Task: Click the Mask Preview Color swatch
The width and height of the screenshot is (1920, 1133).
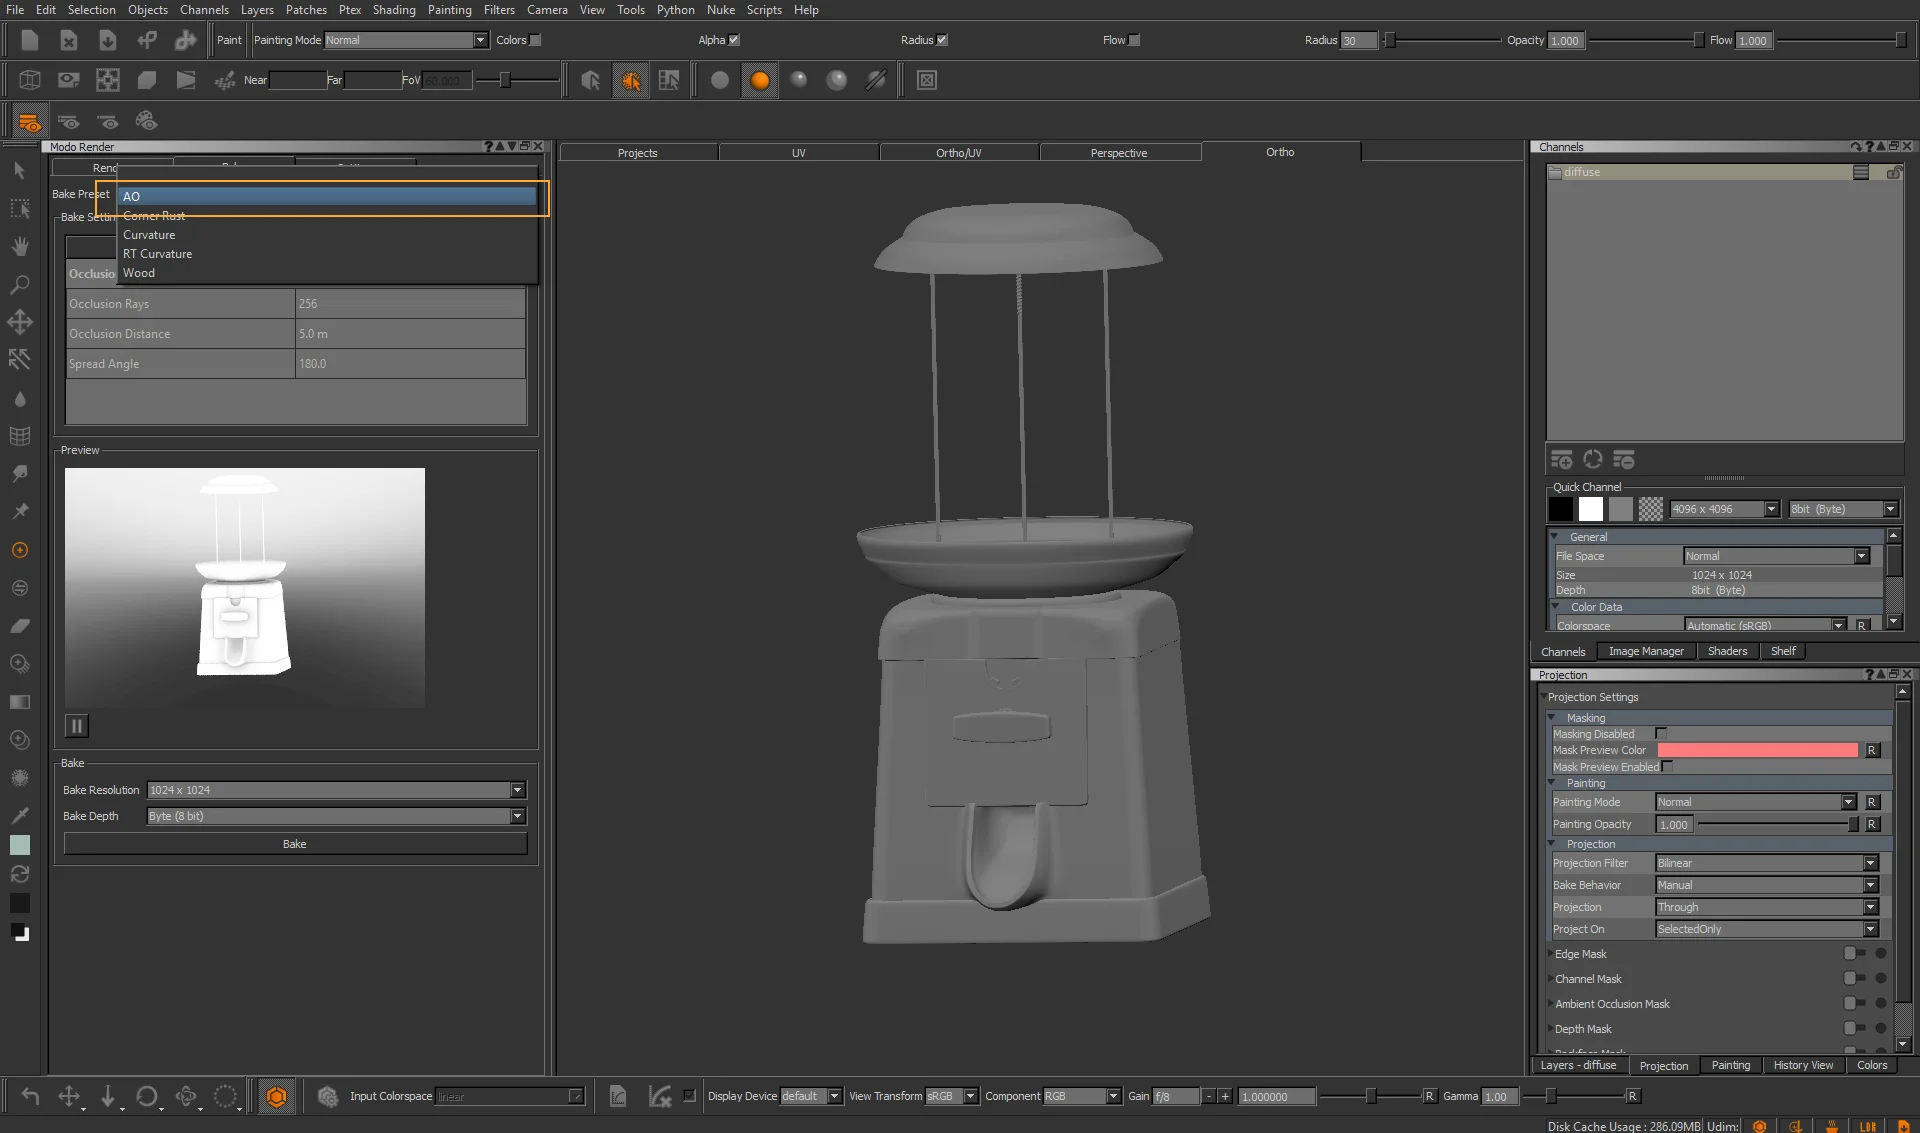Action: pyautogui.click(x=1757, y=750)
